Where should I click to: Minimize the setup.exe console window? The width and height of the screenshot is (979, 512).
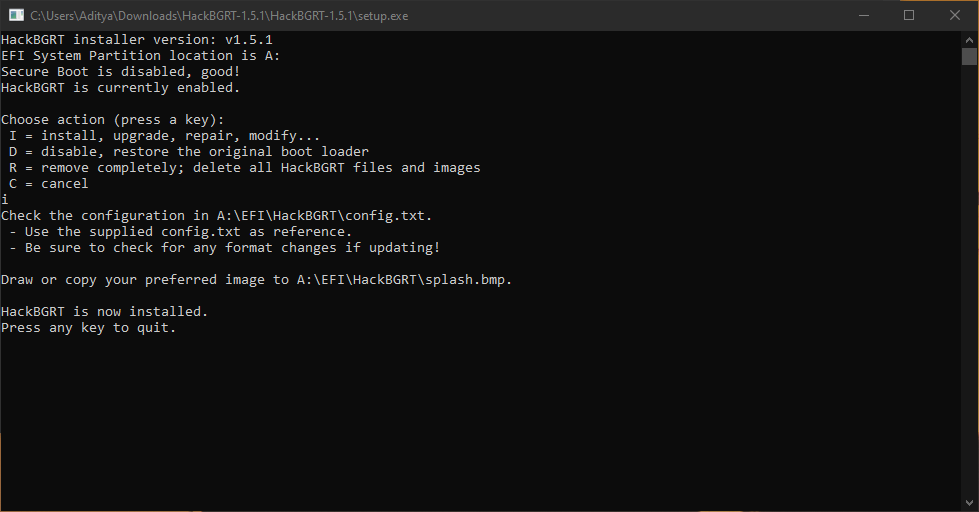[864, 15]
